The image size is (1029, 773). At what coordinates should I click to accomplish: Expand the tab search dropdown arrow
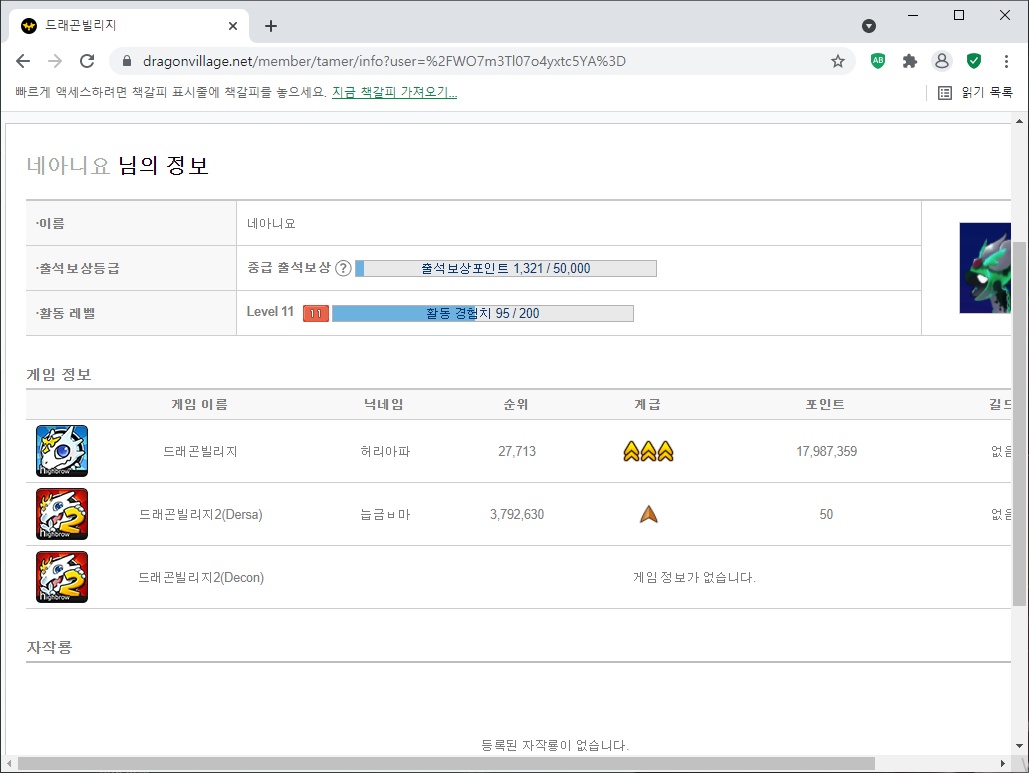tap(868, 26)
